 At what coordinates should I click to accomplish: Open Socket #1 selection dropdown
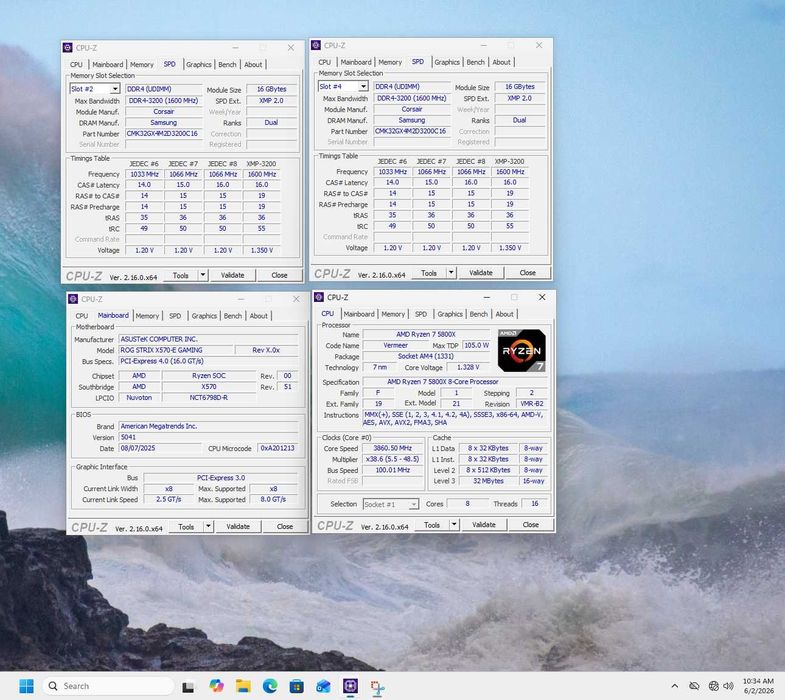(414, 504)
